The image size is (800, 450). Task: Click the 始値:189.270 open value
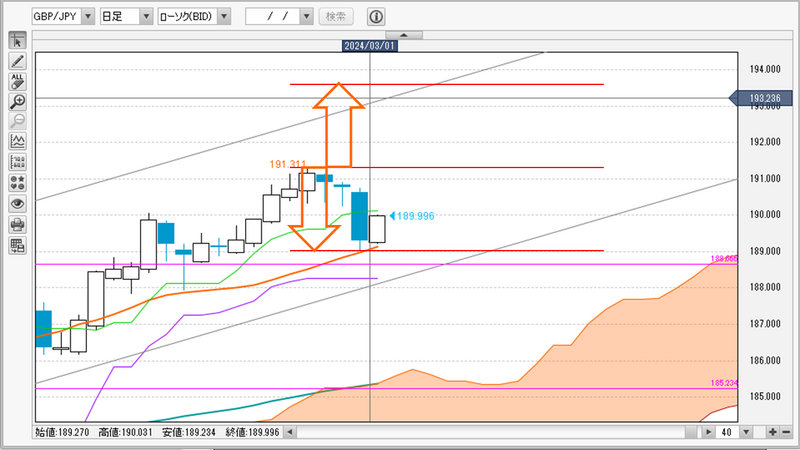62,432
